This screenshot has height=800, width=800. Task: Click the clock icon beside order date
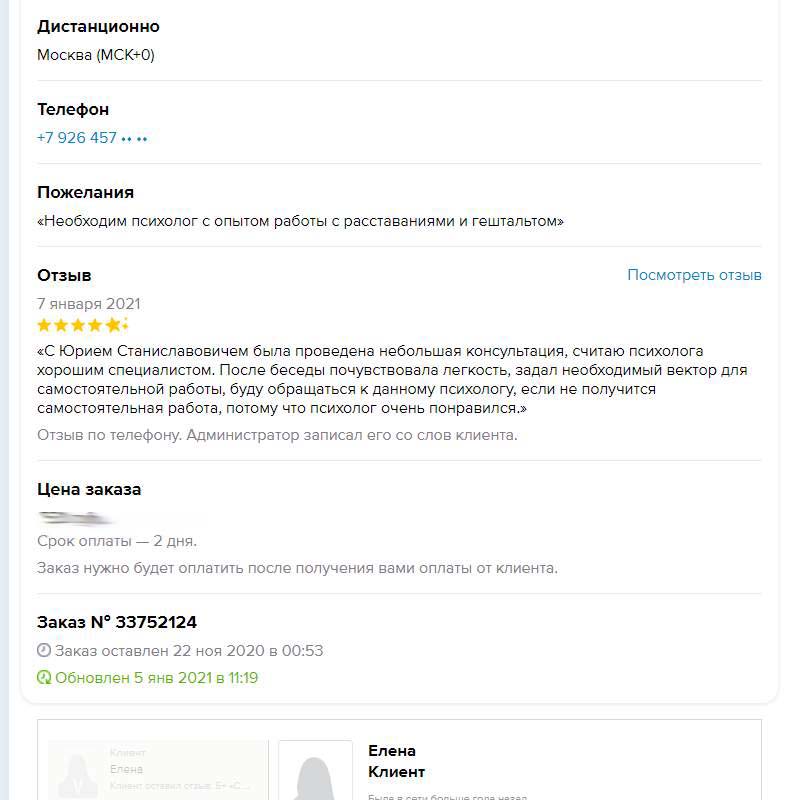pyautogui.click(x=44, y=651)
